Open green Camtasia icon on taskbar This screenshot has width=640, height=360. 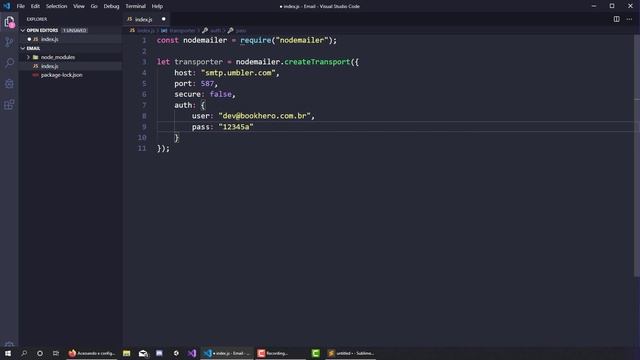click(x=316, y=353)
